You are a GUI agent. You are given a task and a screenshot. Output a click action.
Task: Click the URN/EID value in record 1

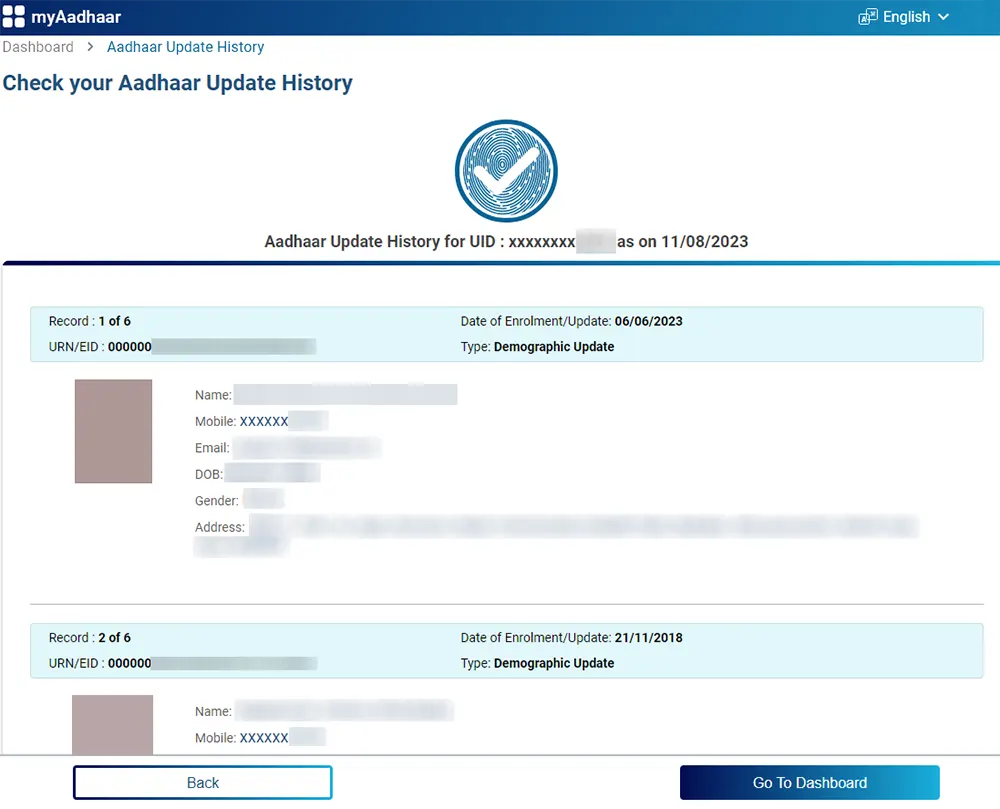tap(212, 347)
